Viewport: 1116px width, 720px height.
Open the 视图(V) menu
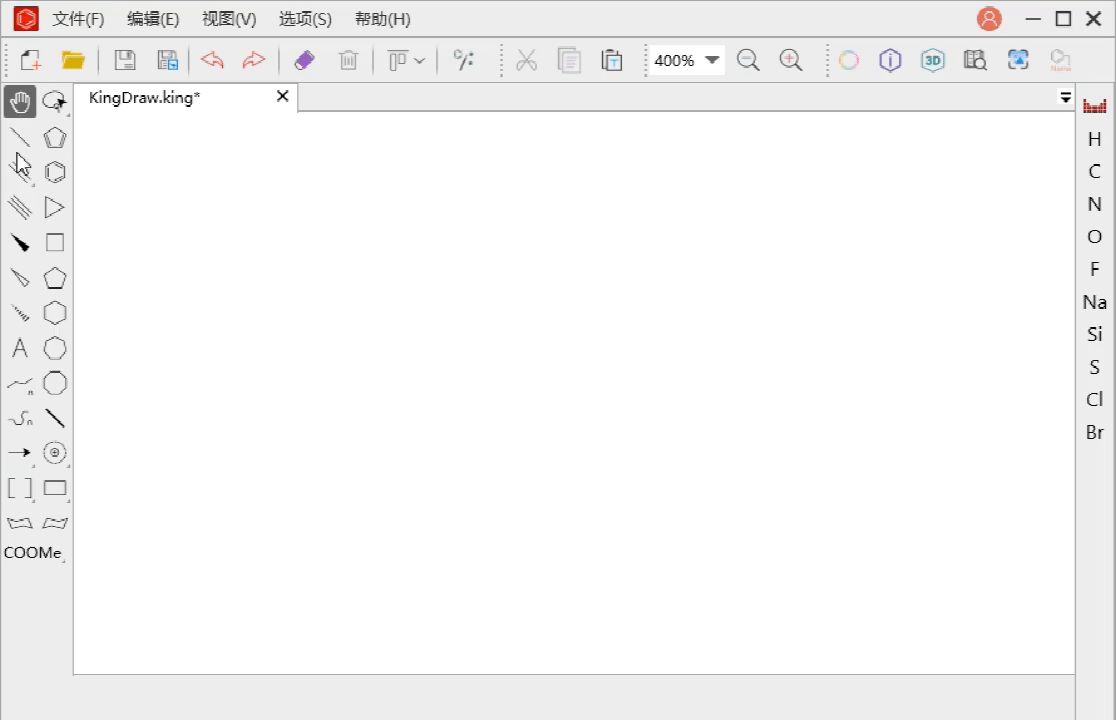[x=229, y=19]
